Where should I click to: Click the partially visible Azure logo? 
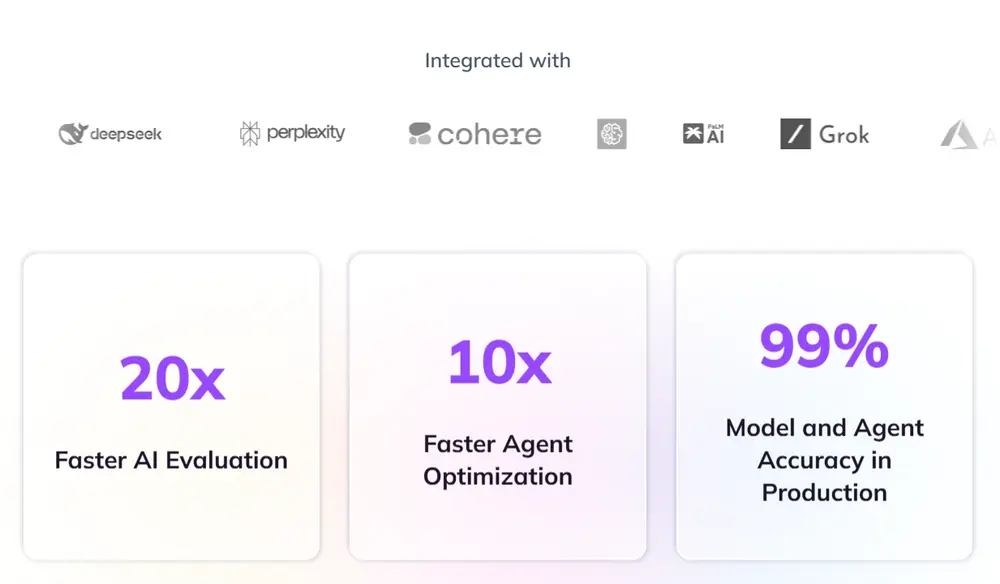(x=958, y=134)
